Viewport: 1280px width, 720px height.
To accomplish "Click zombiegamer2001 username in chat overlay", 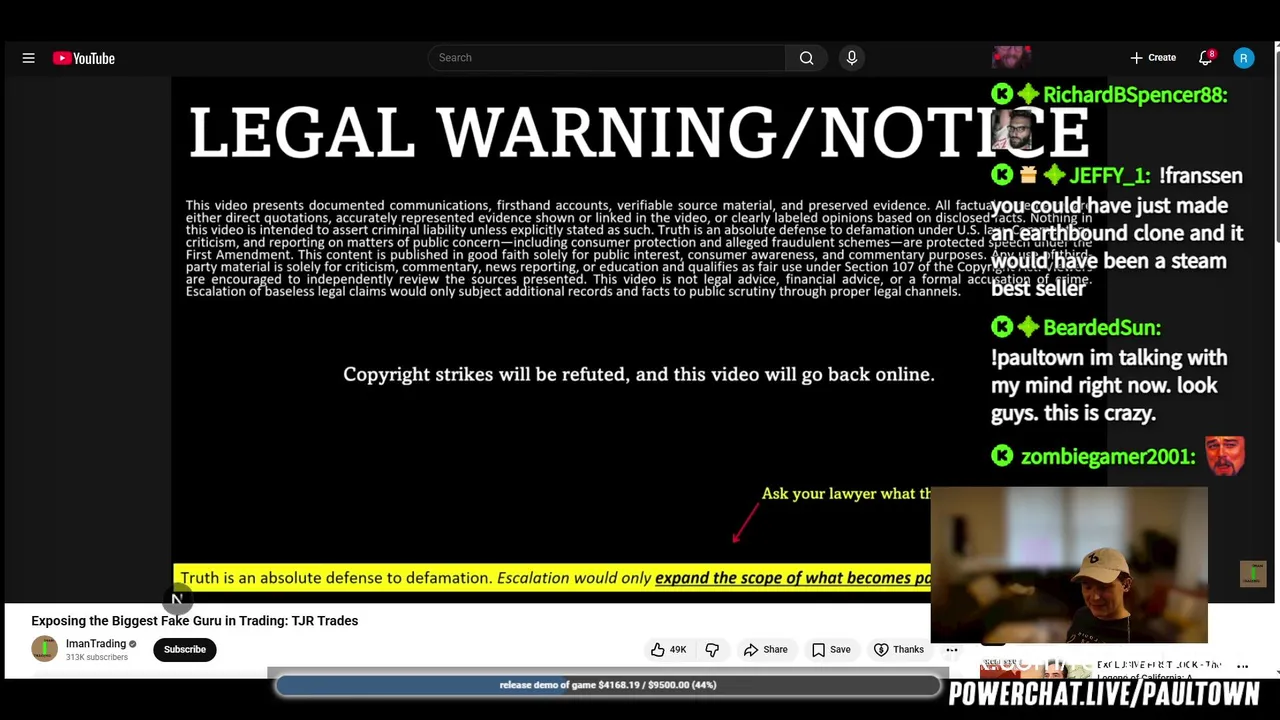I will (x=1108, y=457).
